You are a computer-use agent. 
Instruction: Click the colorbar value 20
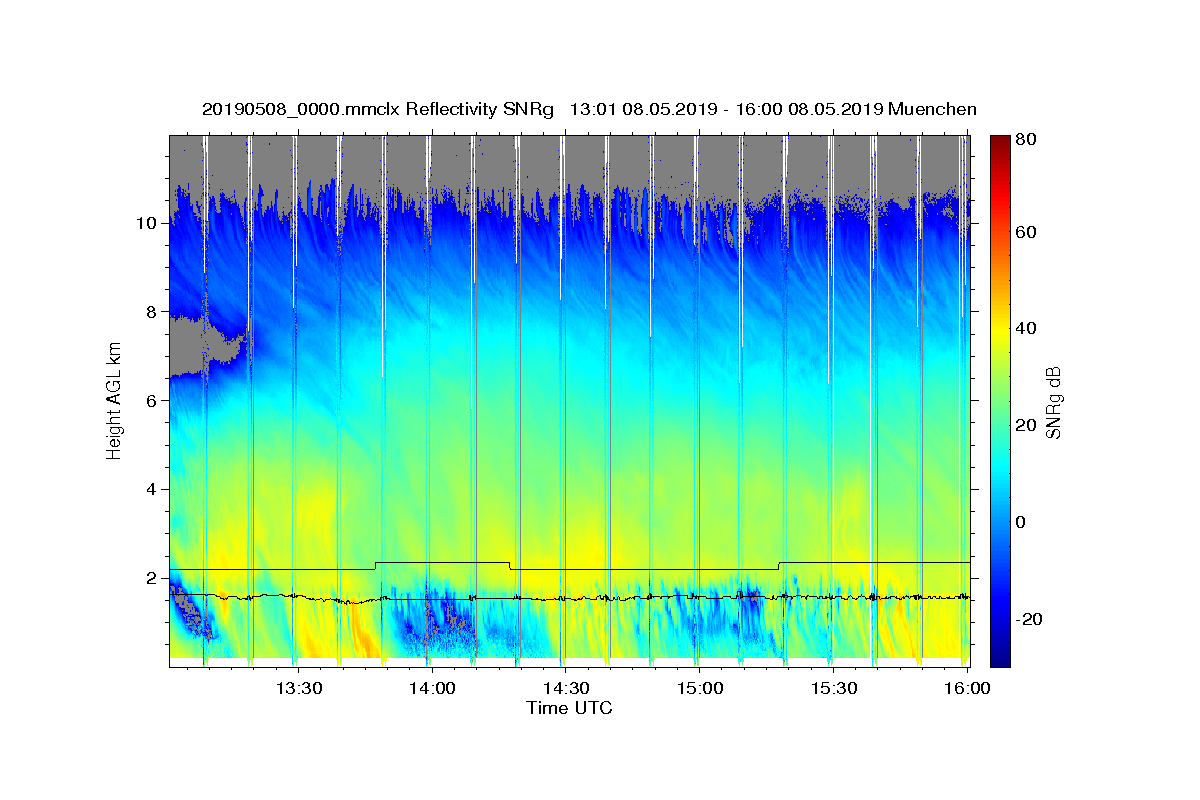click(x=1028, y=425)
